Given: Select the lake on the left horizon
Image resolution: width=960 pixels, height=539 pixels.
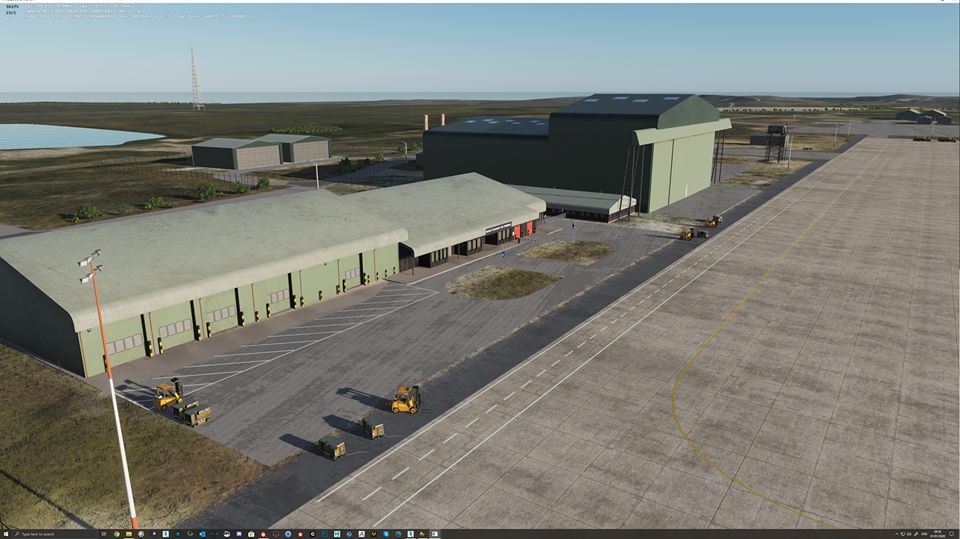Looking at the screenshot, I should [x=60, y=135].
